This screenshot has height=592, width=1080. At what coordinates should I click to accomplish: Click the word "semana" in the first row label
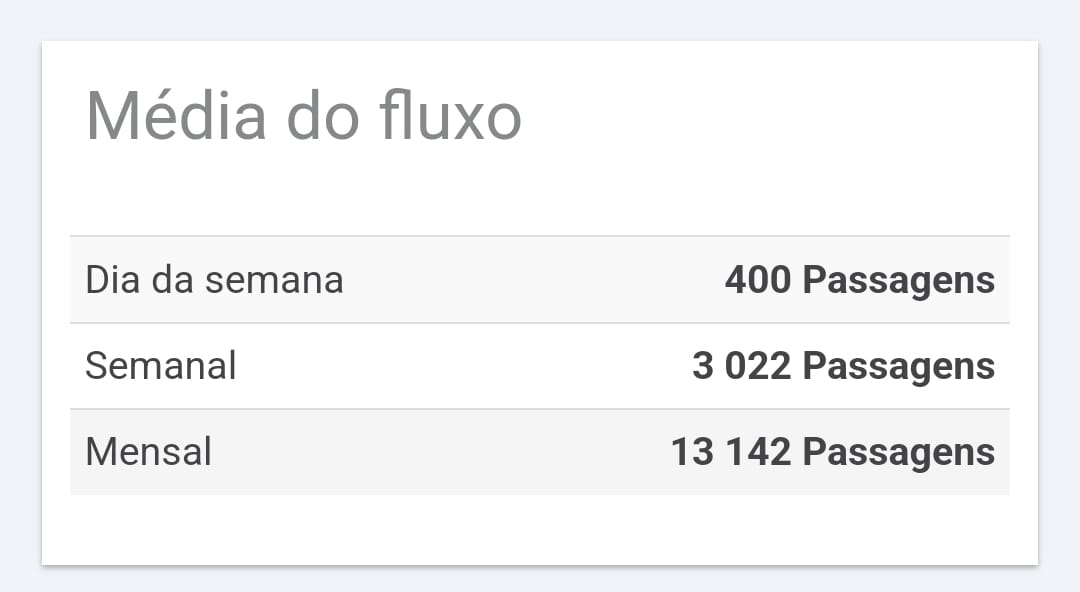click(x=274, y=281)
